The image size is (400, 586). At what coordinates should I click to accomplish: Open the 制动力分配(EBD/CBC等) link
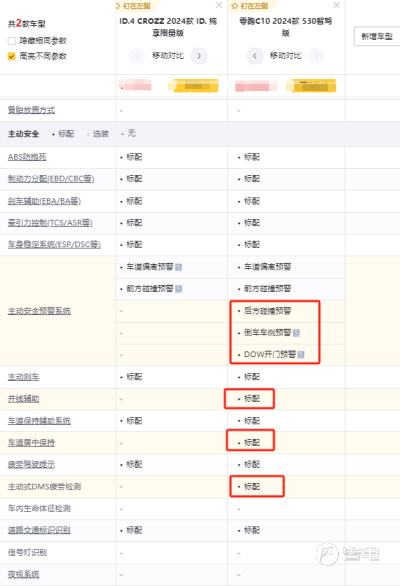pyautogui.click(x=51, y=179)
